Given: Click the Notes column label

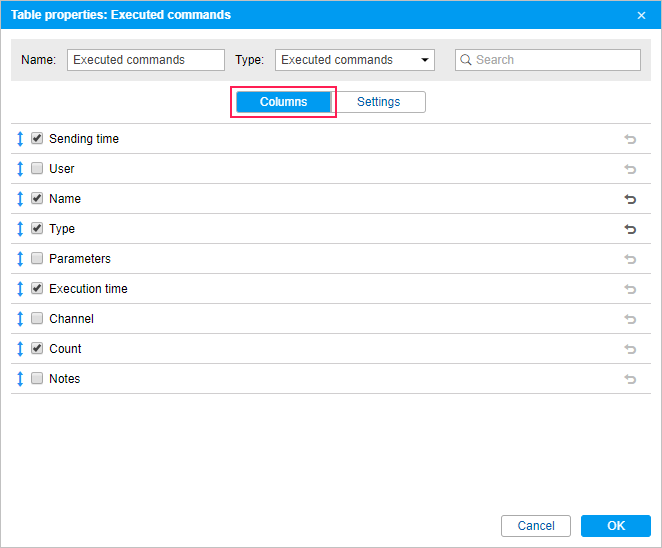Looking at the screenshot, I should pyautogui.click(x=65, y=378).
